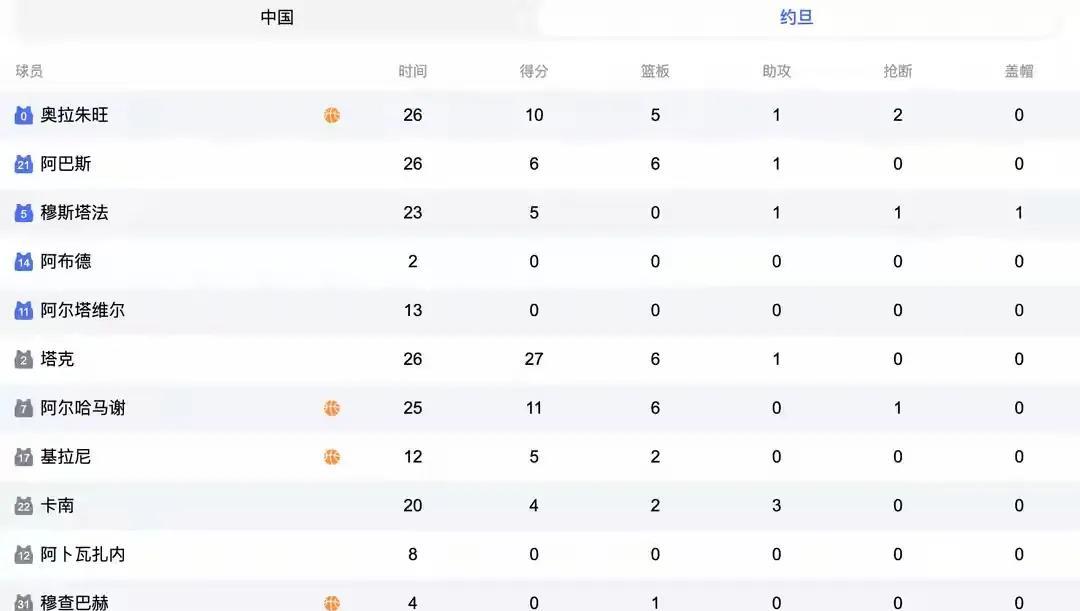Screen dimensions: 1080x611
Task: Open player 塔克's name link
Action: 57,359
